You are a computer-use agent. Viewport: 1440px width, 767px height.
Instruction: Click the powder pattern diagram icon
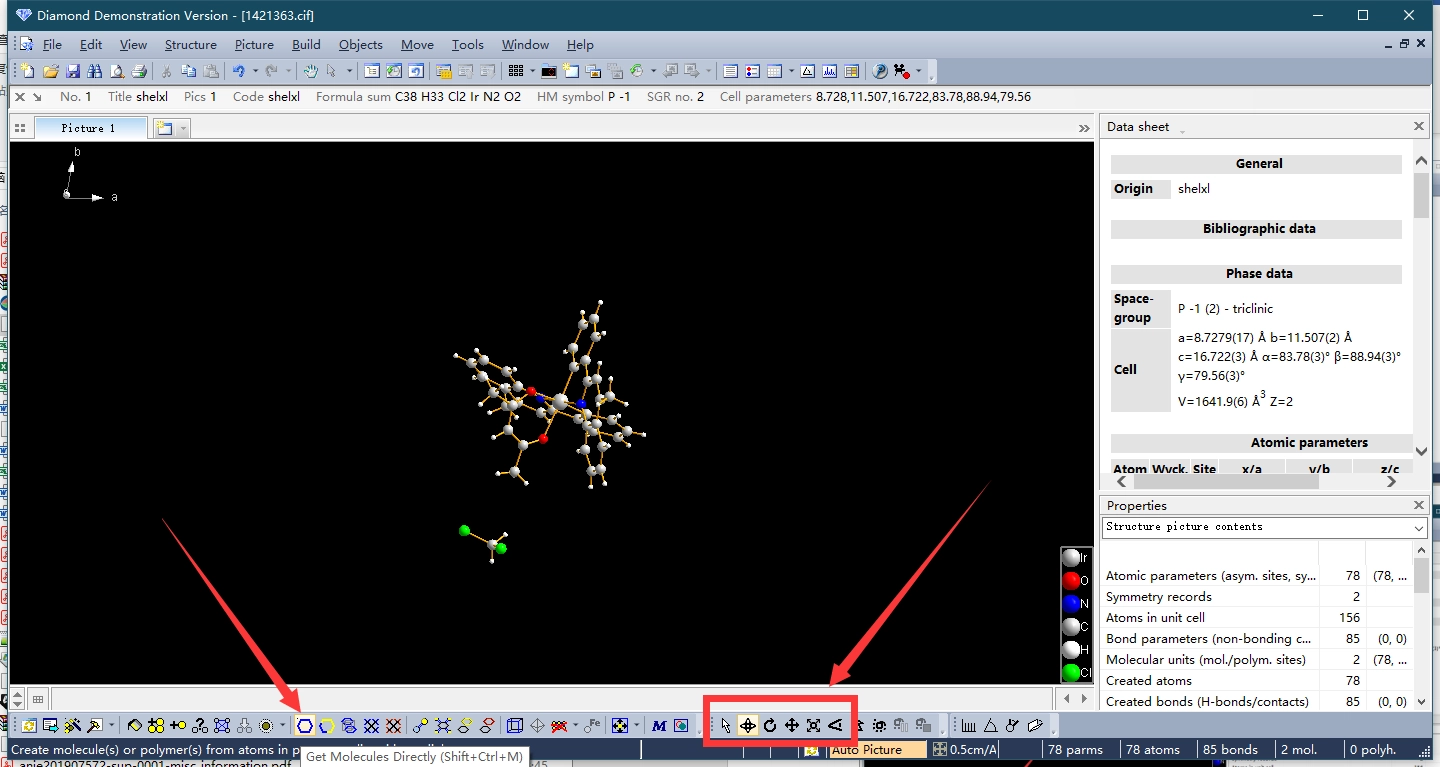[829, 71]
